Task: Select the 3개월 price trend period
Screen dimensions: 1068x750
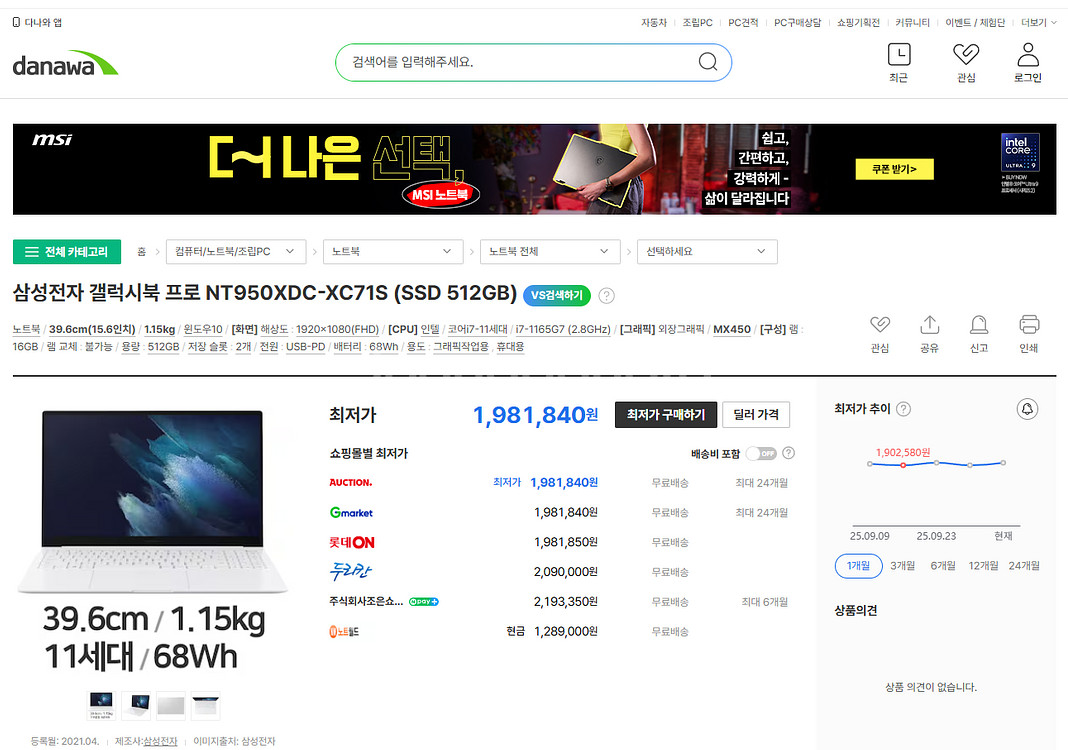Action: pos(902,565)
